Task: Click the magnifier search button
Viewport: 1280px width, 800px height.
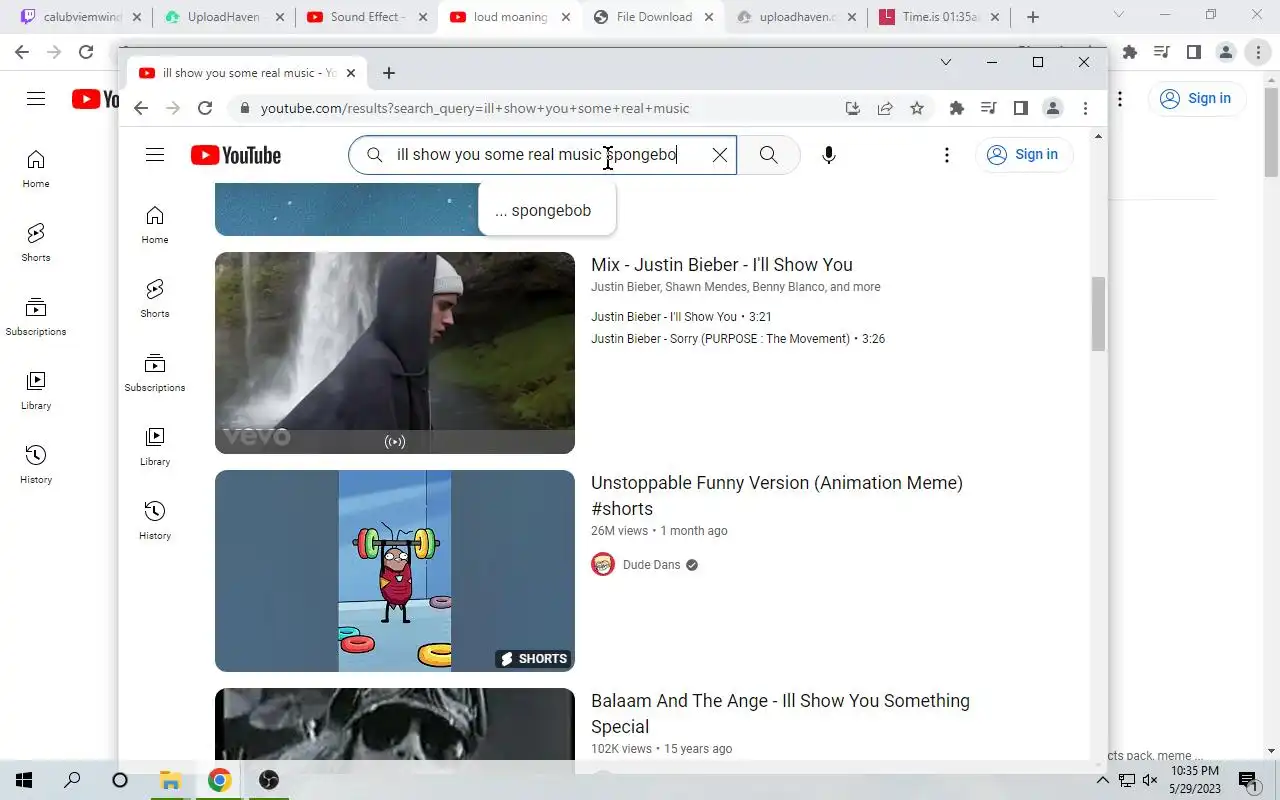Action: [x=768, y=155]
